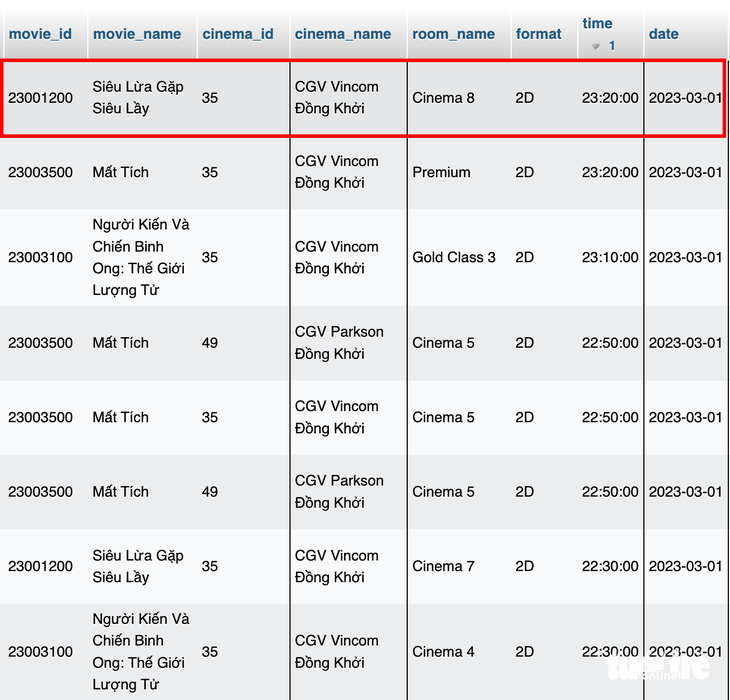Sort by the movie_id column header
Image resolution: width=730 pixels, height=700 pixels.
[40, 34]
